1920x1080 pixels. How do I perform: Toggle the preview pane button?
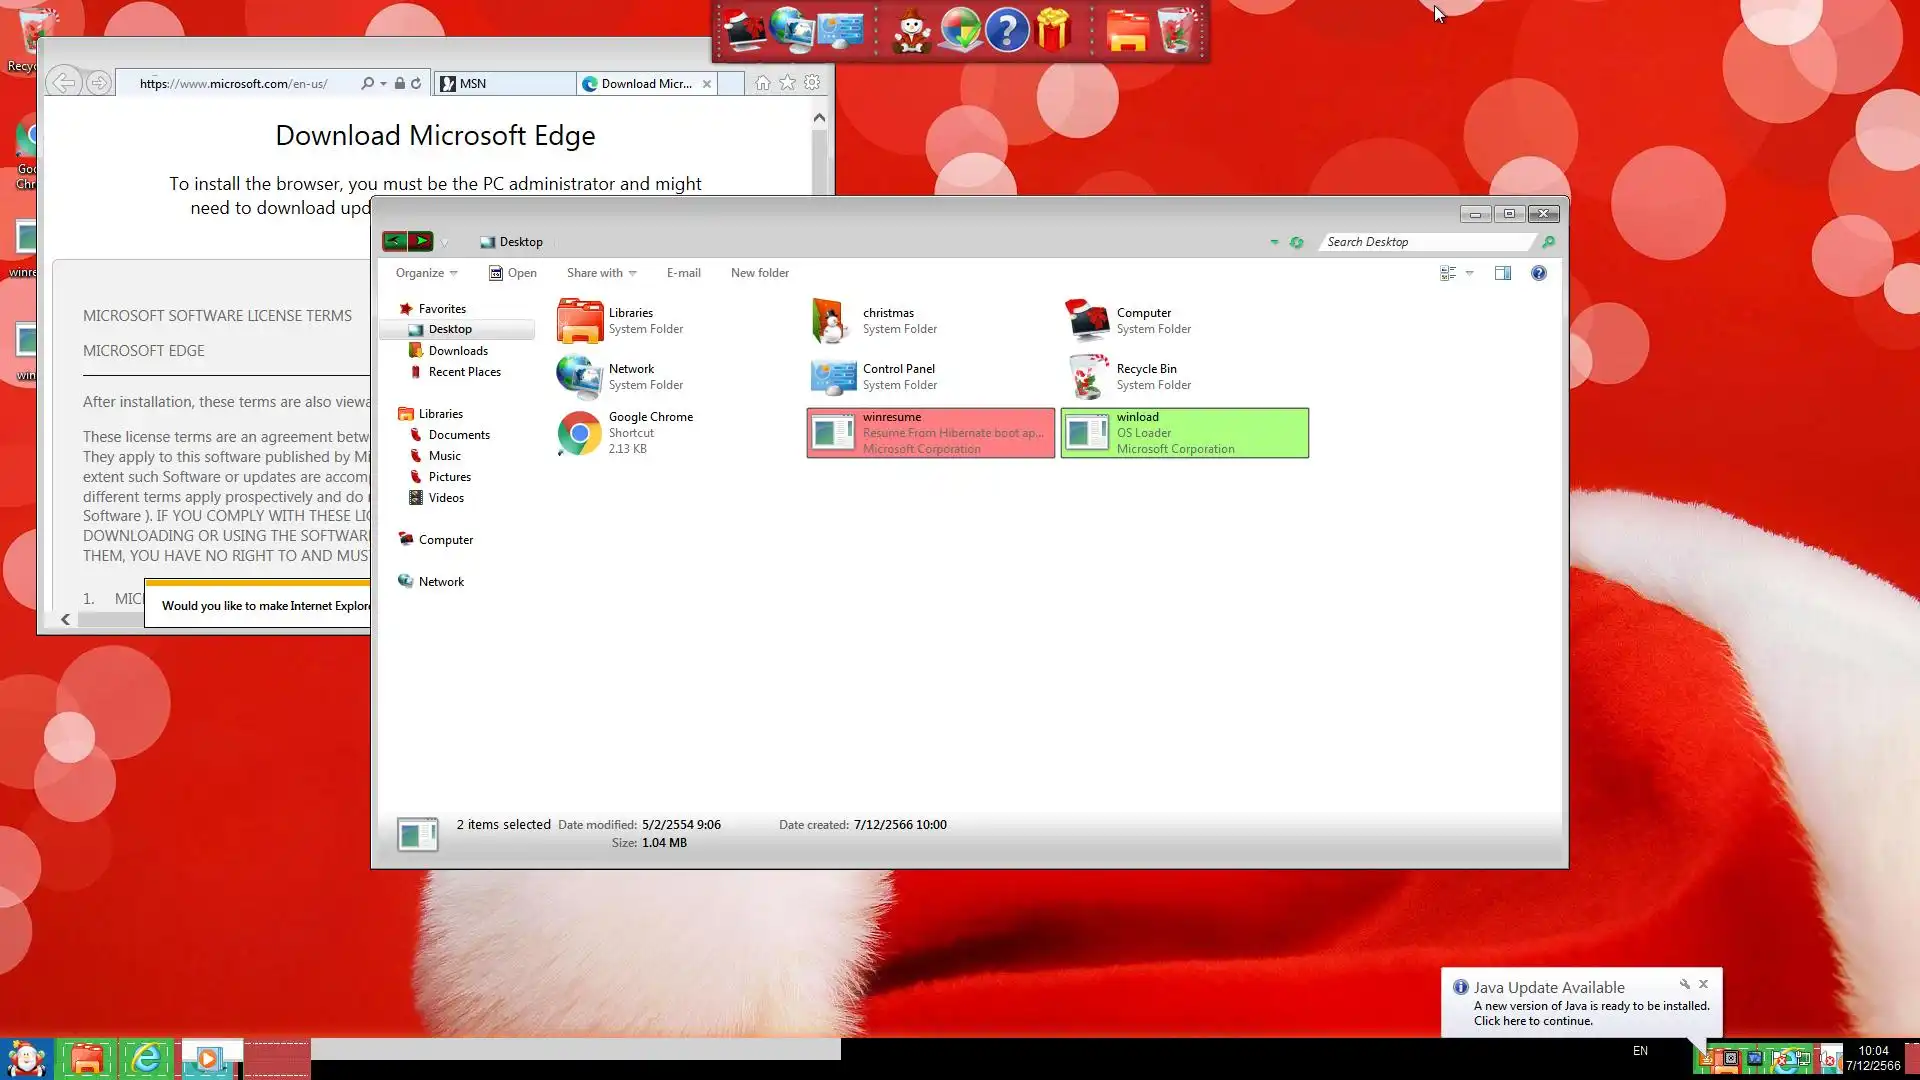click(x=1502, y=273)
